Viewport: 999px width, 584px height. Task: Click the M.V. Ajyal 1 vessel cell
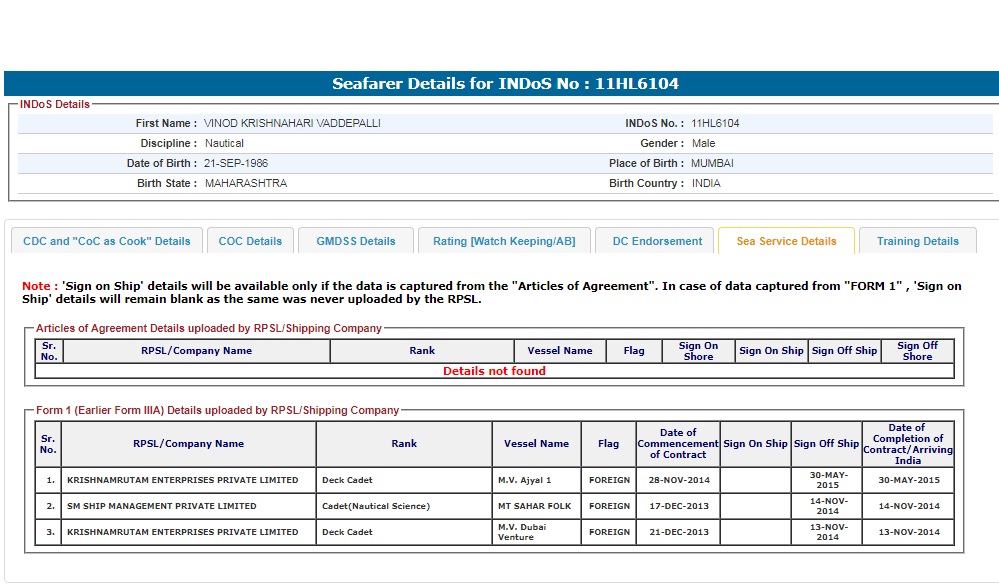click(525, 480)
